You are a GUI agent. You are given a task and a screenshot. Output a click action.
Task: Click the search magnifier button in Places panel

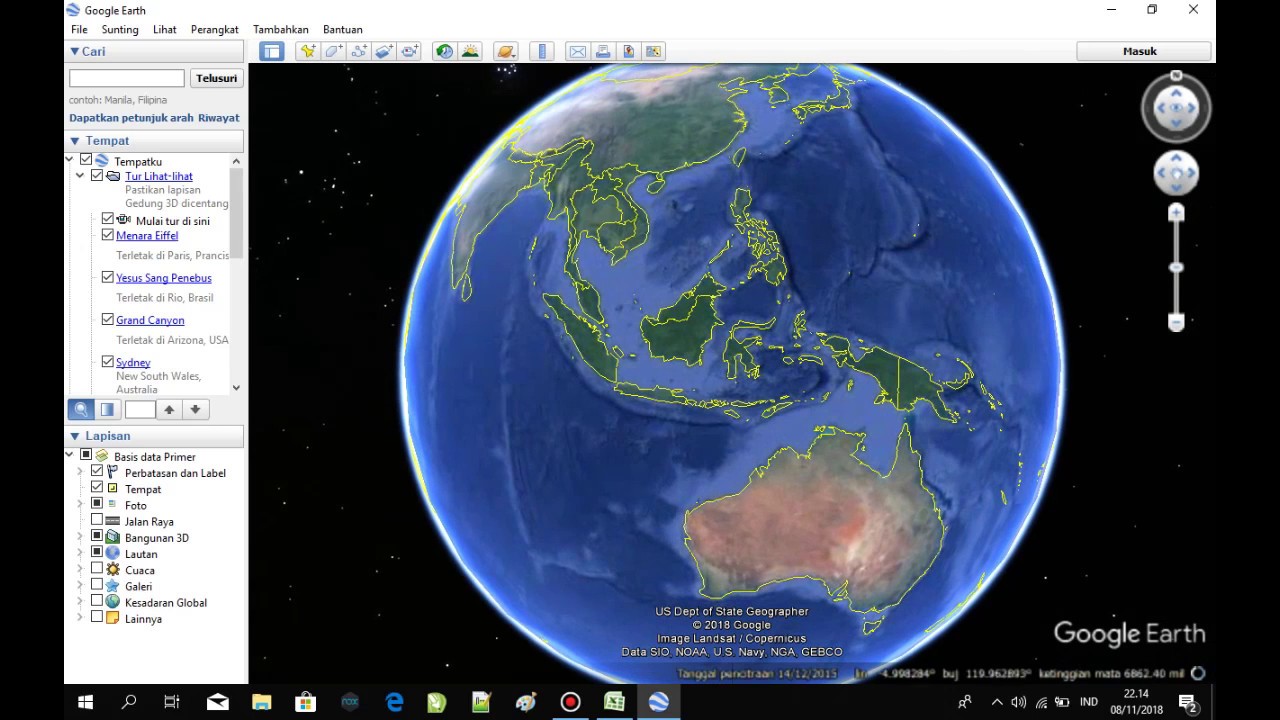pos(81,409)
